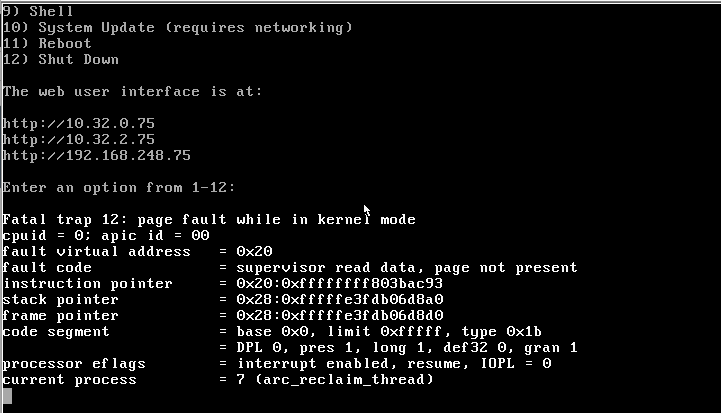
Task: Click the 'interrupt enabled, resume, IOPL = 0' text
Action: 394,364
